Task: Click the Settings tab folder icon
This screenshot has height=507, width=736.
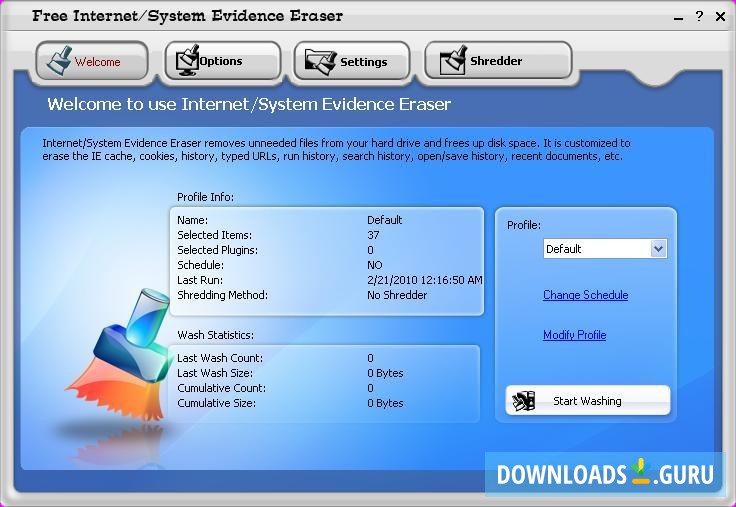Action: pos(320,61)
